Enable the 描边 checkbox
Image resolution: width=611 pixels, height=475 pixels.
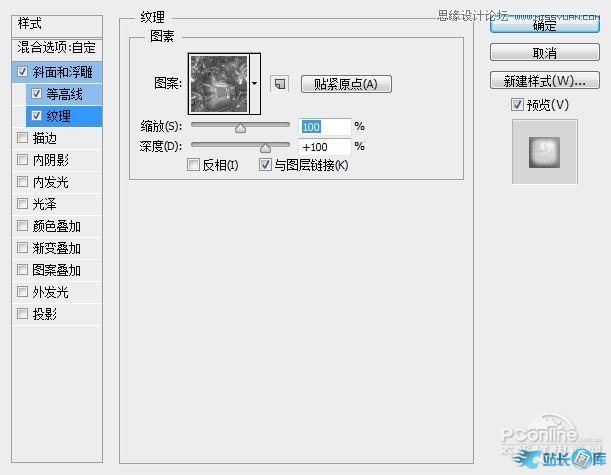23,138
